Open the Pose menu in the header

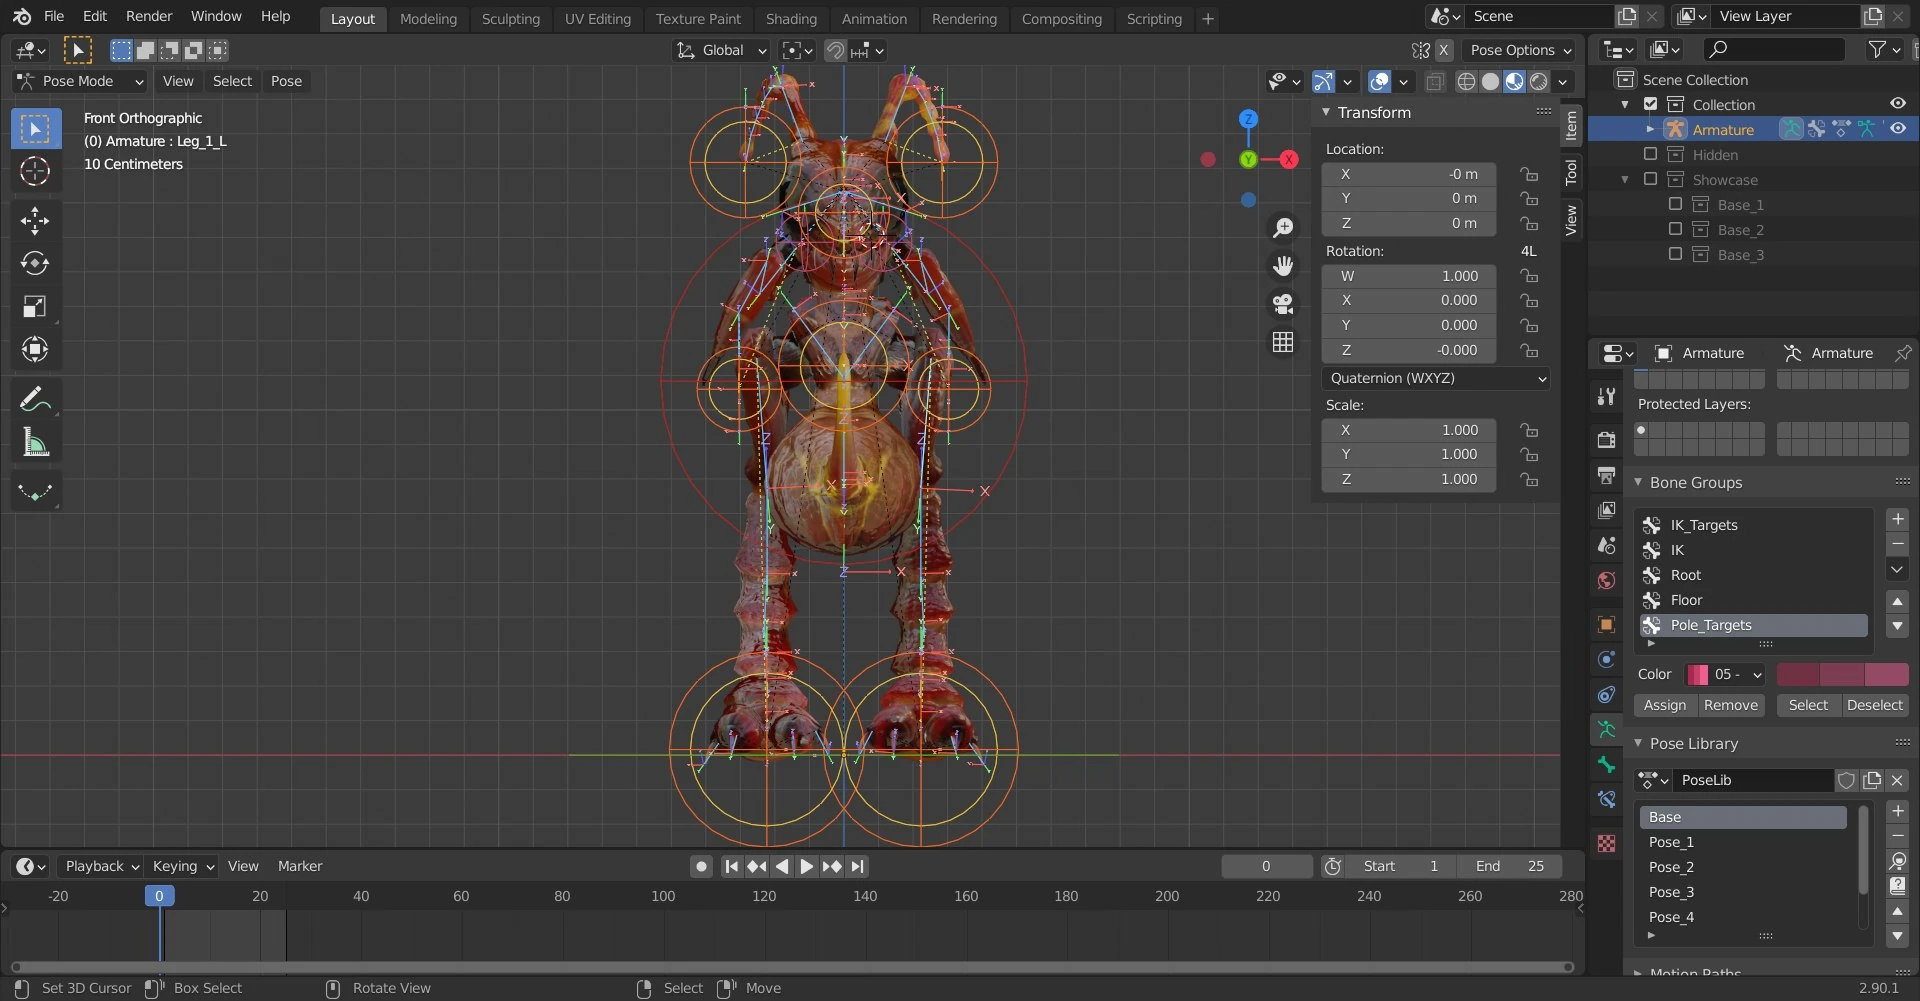click(286, 81)
